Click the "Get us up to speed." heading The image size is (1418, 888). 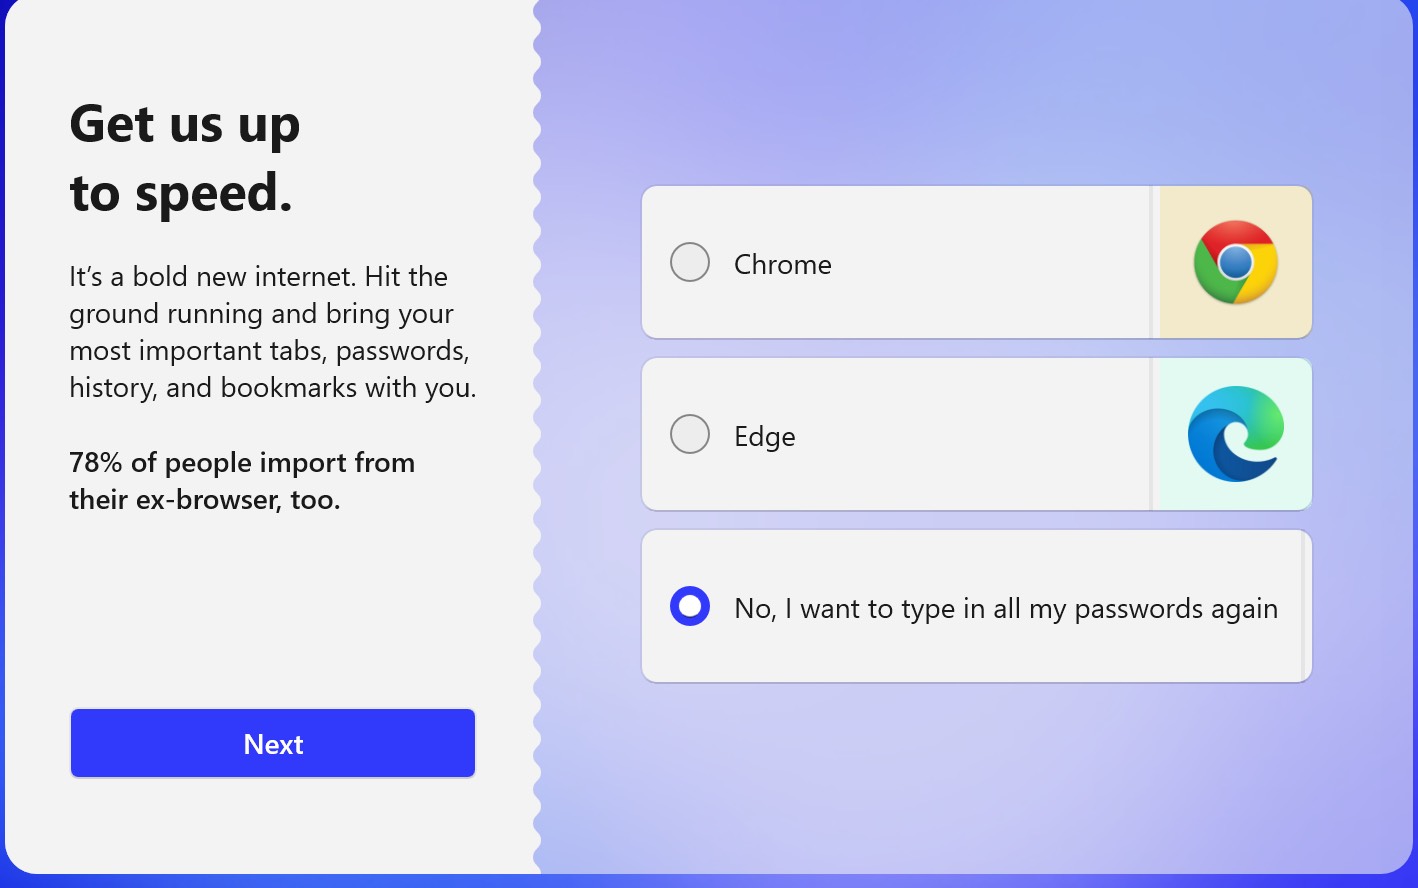[185, 158]
